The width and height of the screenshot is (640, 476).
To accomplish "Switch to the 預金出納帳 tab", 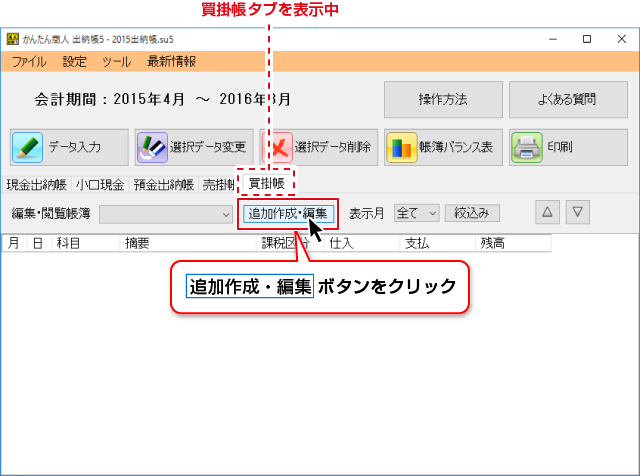I will point(164,185).
